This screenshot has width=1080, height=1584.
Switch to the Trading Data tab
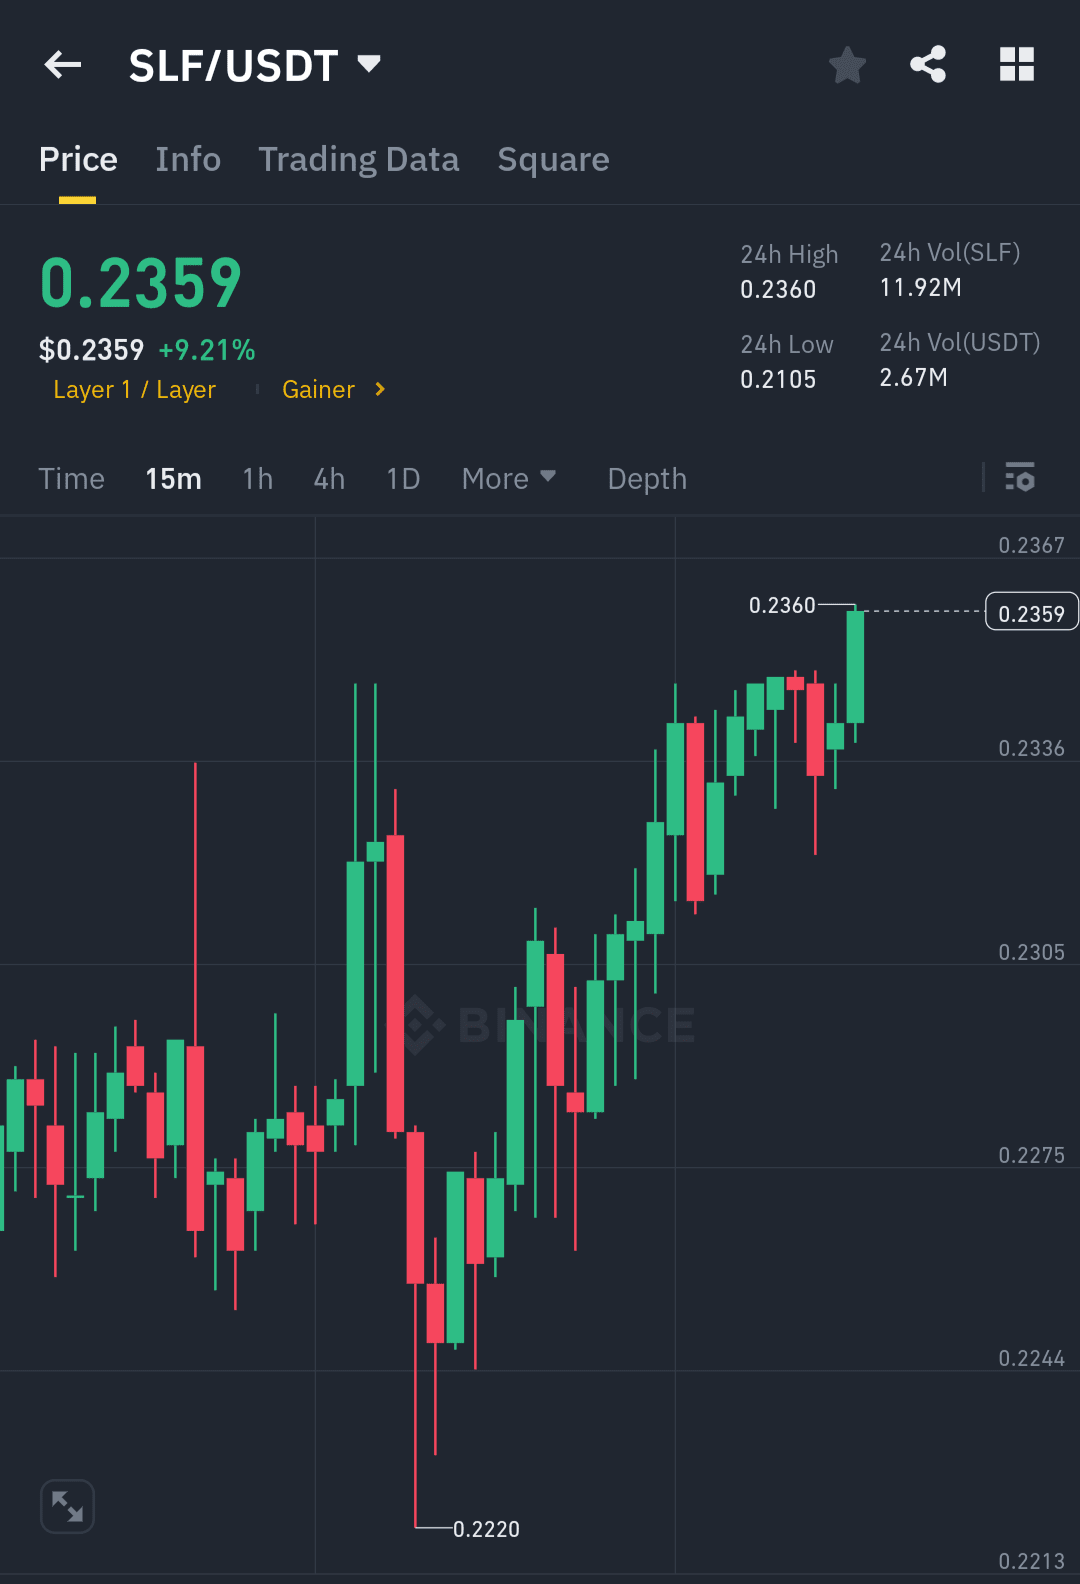[x=359, y=160]
